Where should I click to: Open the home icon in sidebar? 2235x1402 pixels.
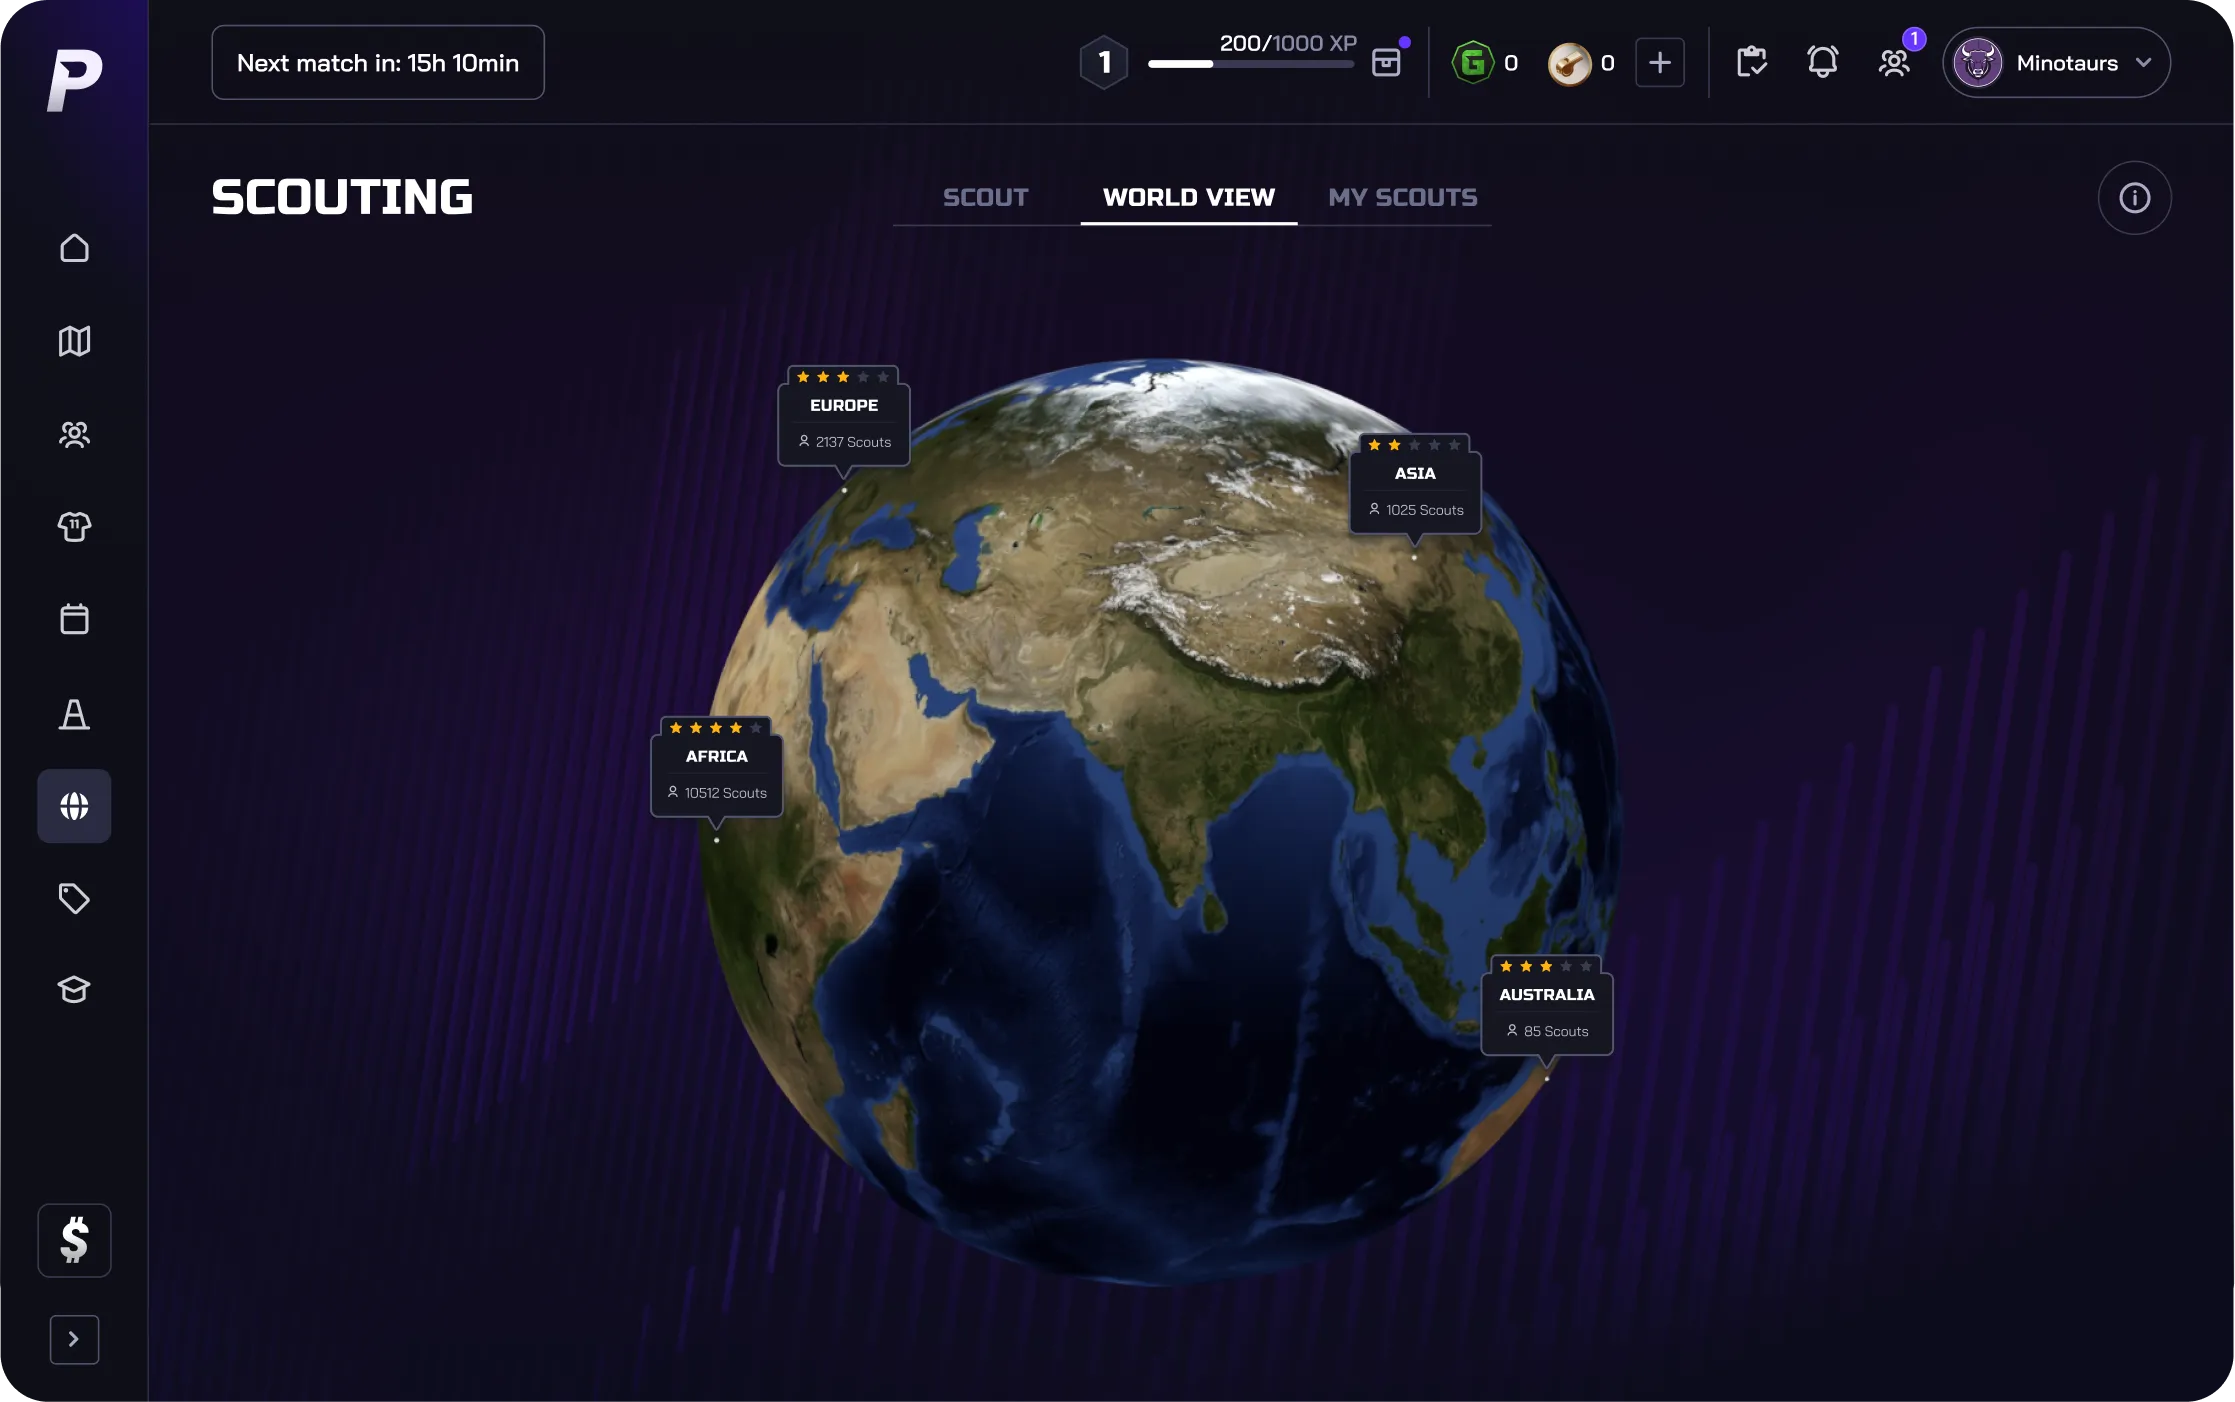click(74, 248)
